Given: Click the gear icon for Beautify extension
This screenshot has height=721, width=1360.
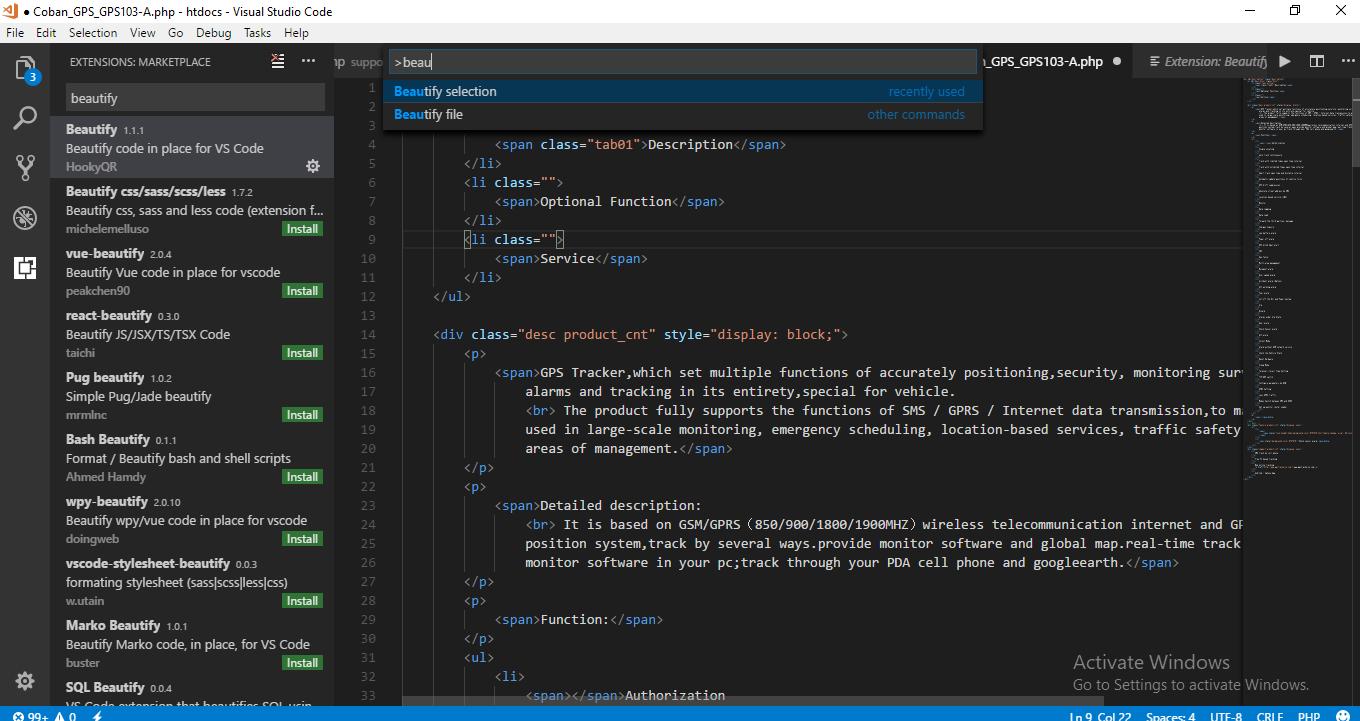Looking at the screenshot, I should click(312, 166).
